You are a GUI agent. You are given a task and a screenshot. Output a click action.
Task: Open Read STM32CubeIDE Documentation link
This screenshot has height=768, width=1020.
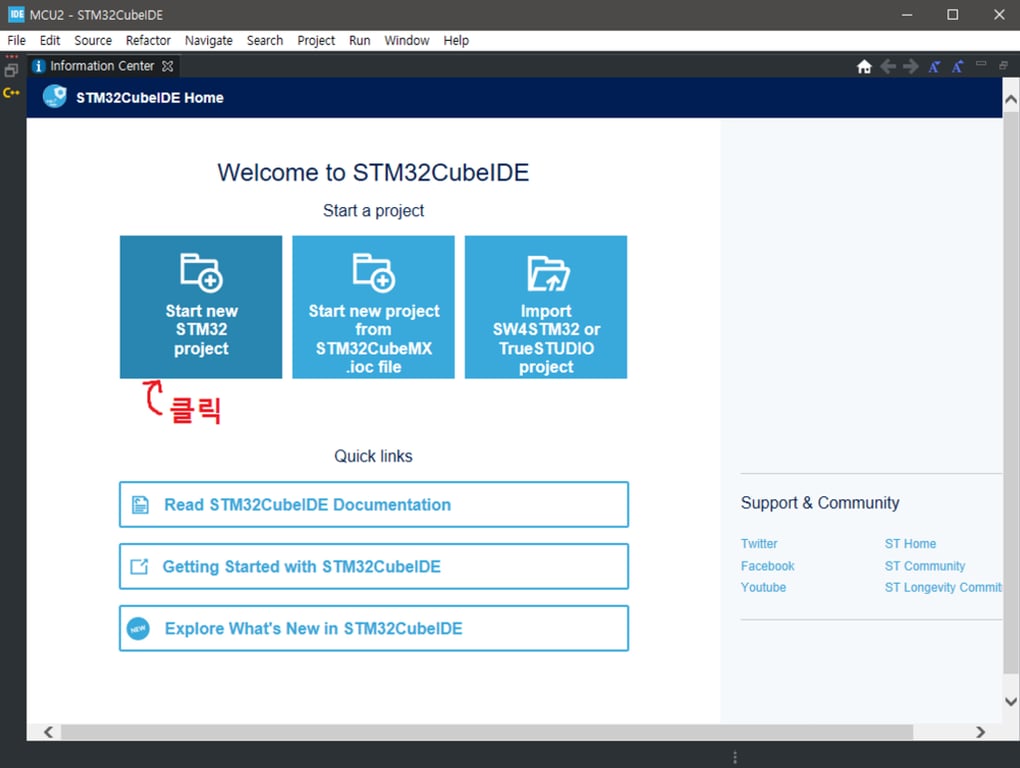[373, 505]
